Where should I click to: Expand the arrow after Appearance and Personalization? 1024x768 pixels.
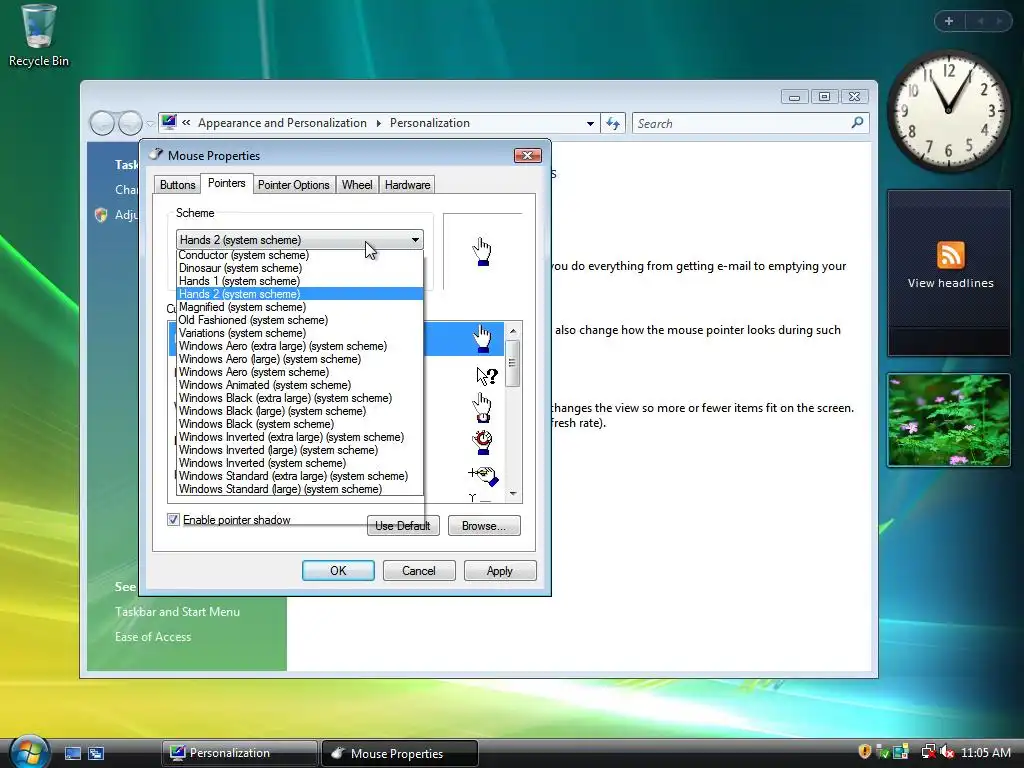coord(378,123)
